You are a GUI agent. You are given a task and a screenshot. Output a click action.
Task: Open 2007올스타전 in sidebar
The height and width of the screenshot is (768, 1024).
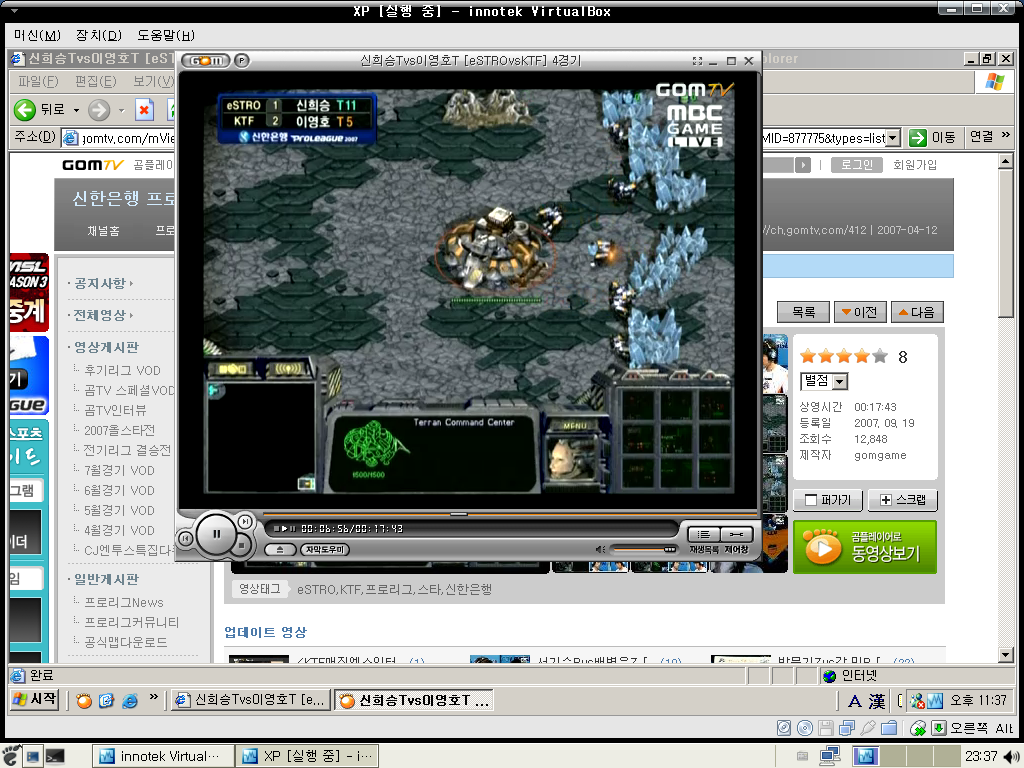point(120,430)
